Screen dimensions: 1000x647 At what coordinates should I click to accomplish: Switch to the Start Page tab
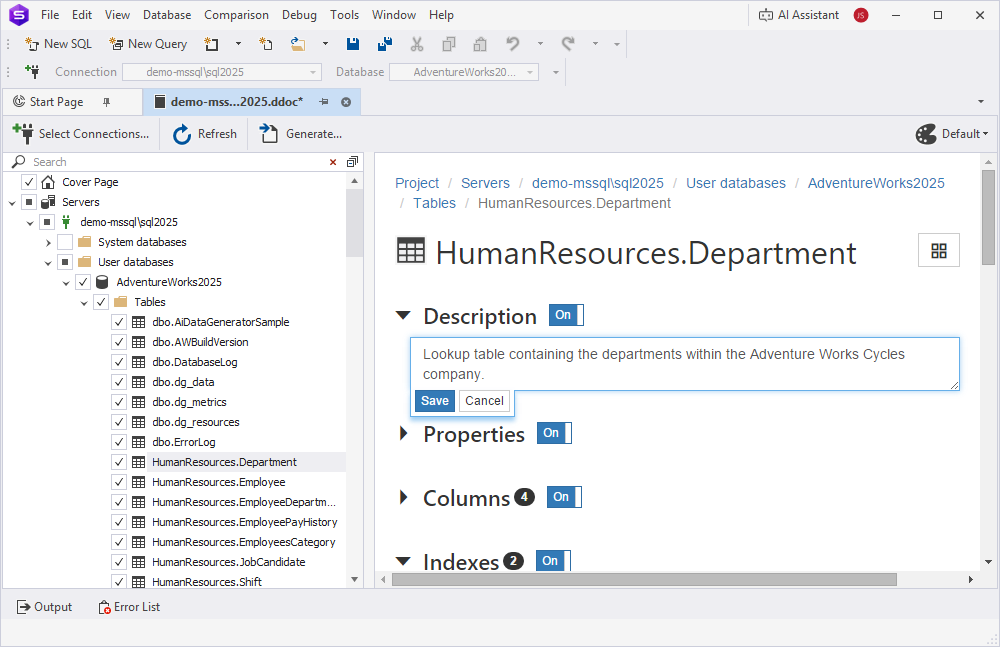[56, 102]
